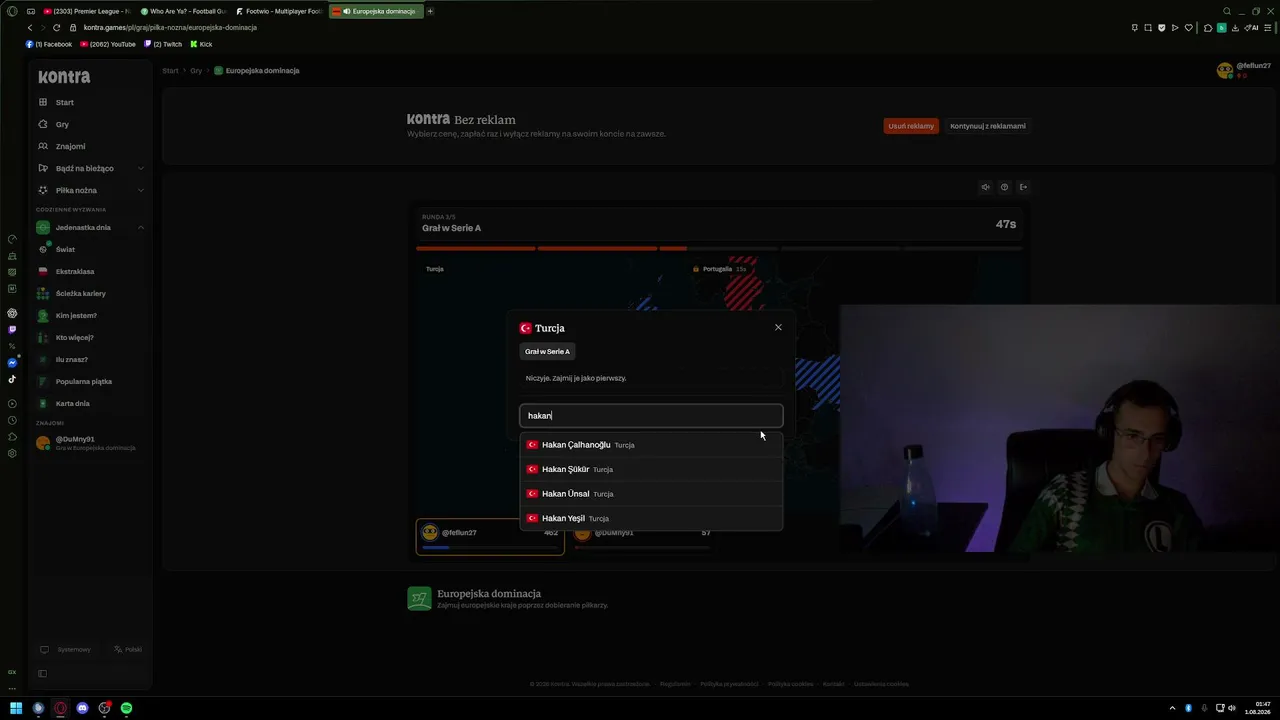Open the Ekstraklasa challenge
The image size is (1280, 720).
click(x=91, y=271)
